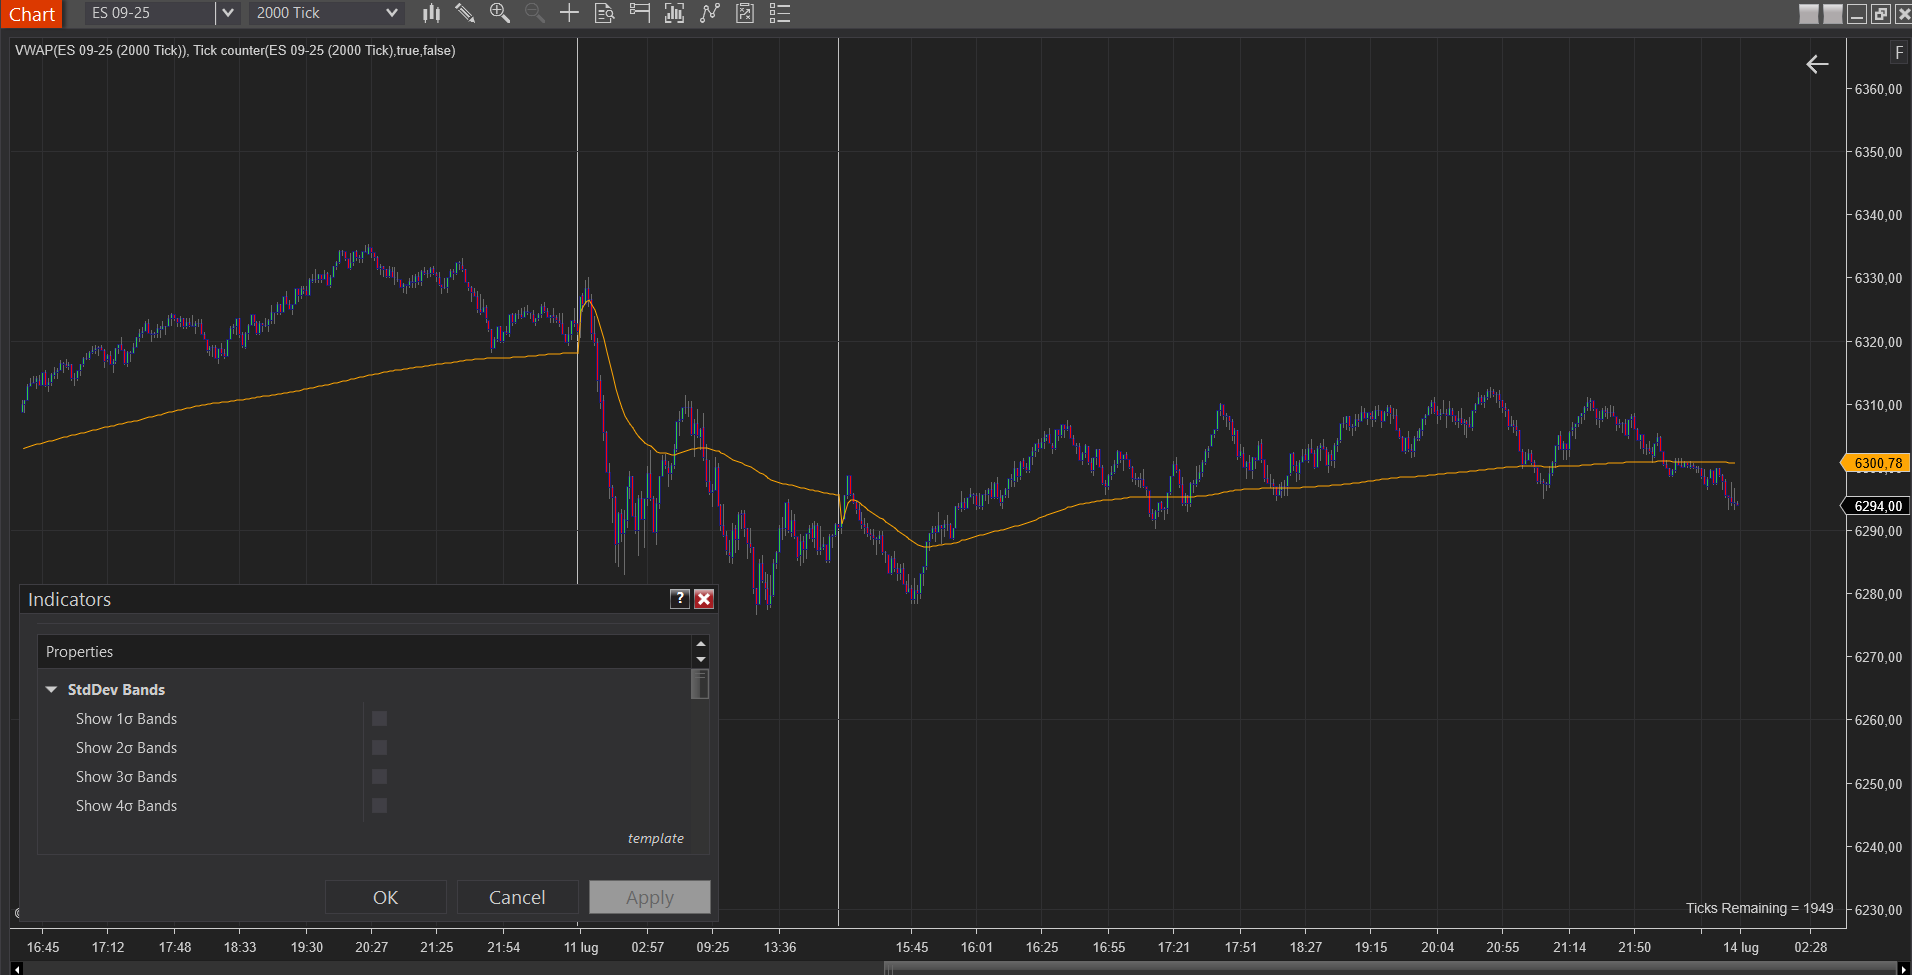1912x975 pixels.
Task: Open the ES 09-25 instrument dropdown arrow
Action: point(228,13)
